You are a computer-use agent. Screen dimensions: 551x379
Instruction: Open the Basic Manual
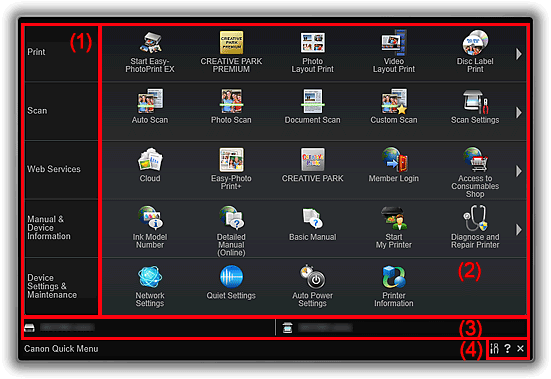312,224
